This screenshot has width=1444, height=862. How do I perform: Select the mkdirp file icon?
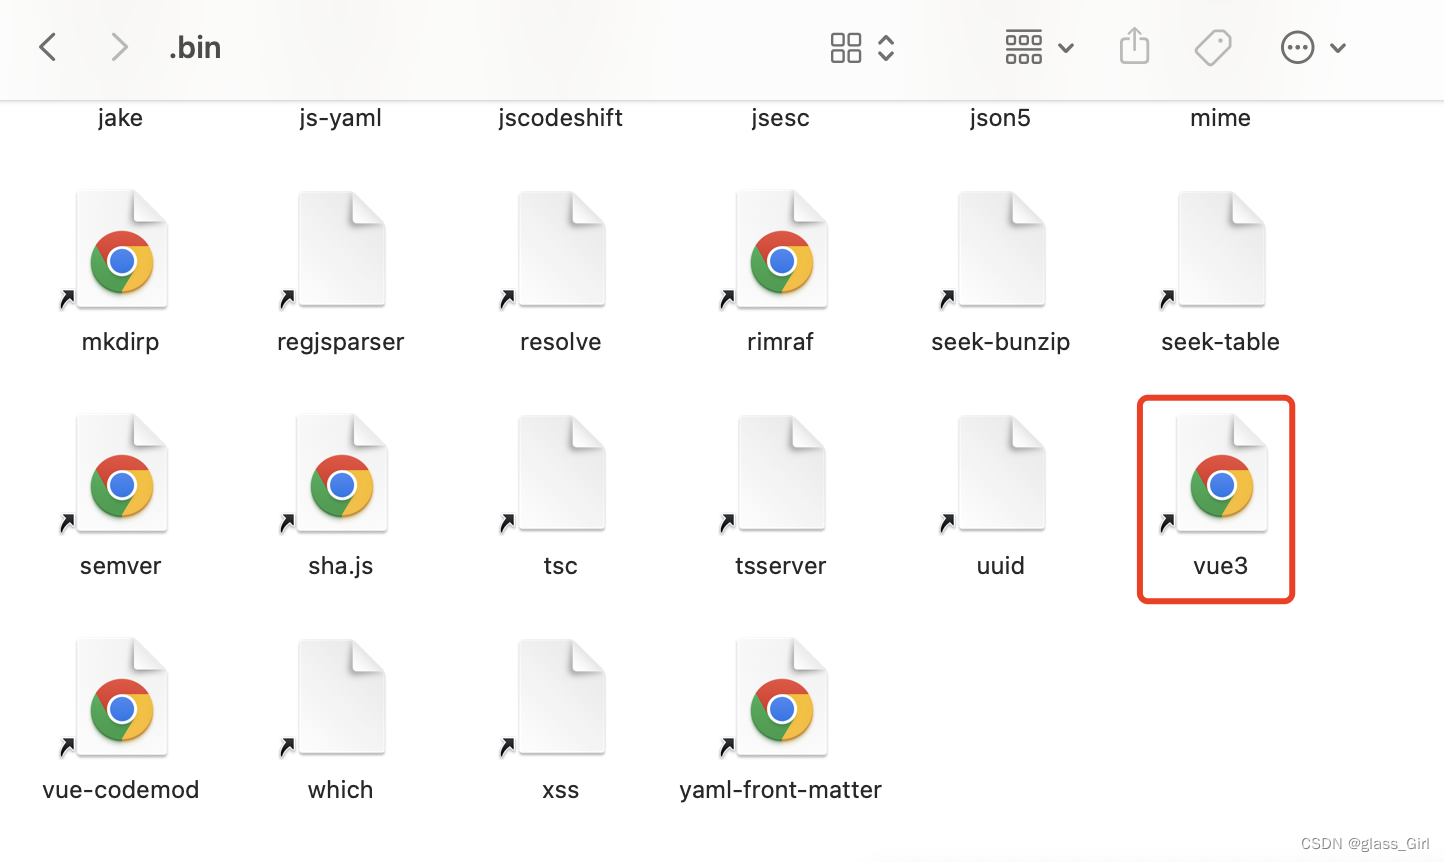pyautogui.click(x=121, y=249)
